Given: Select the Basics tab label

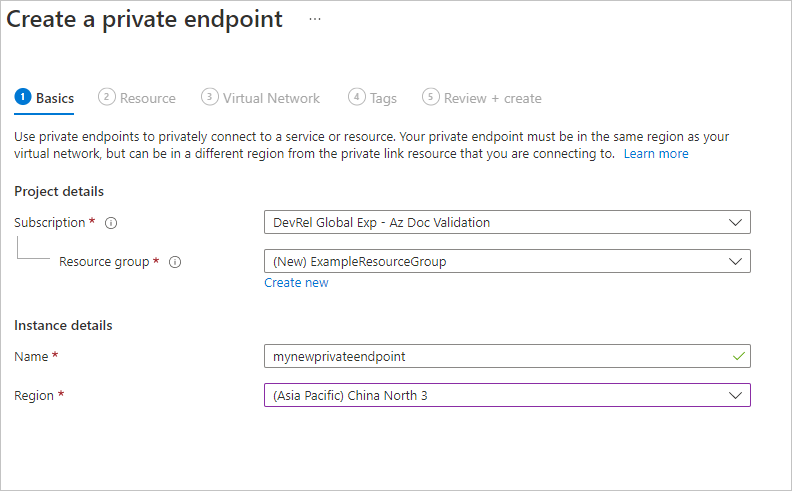Looking at the screenshot, I should coord(55,98).
